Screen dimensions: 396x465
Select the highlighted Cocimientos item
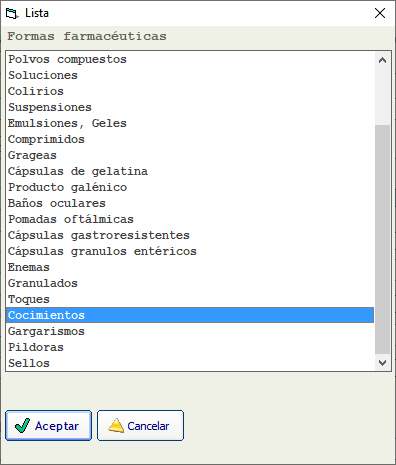[190, 315]
